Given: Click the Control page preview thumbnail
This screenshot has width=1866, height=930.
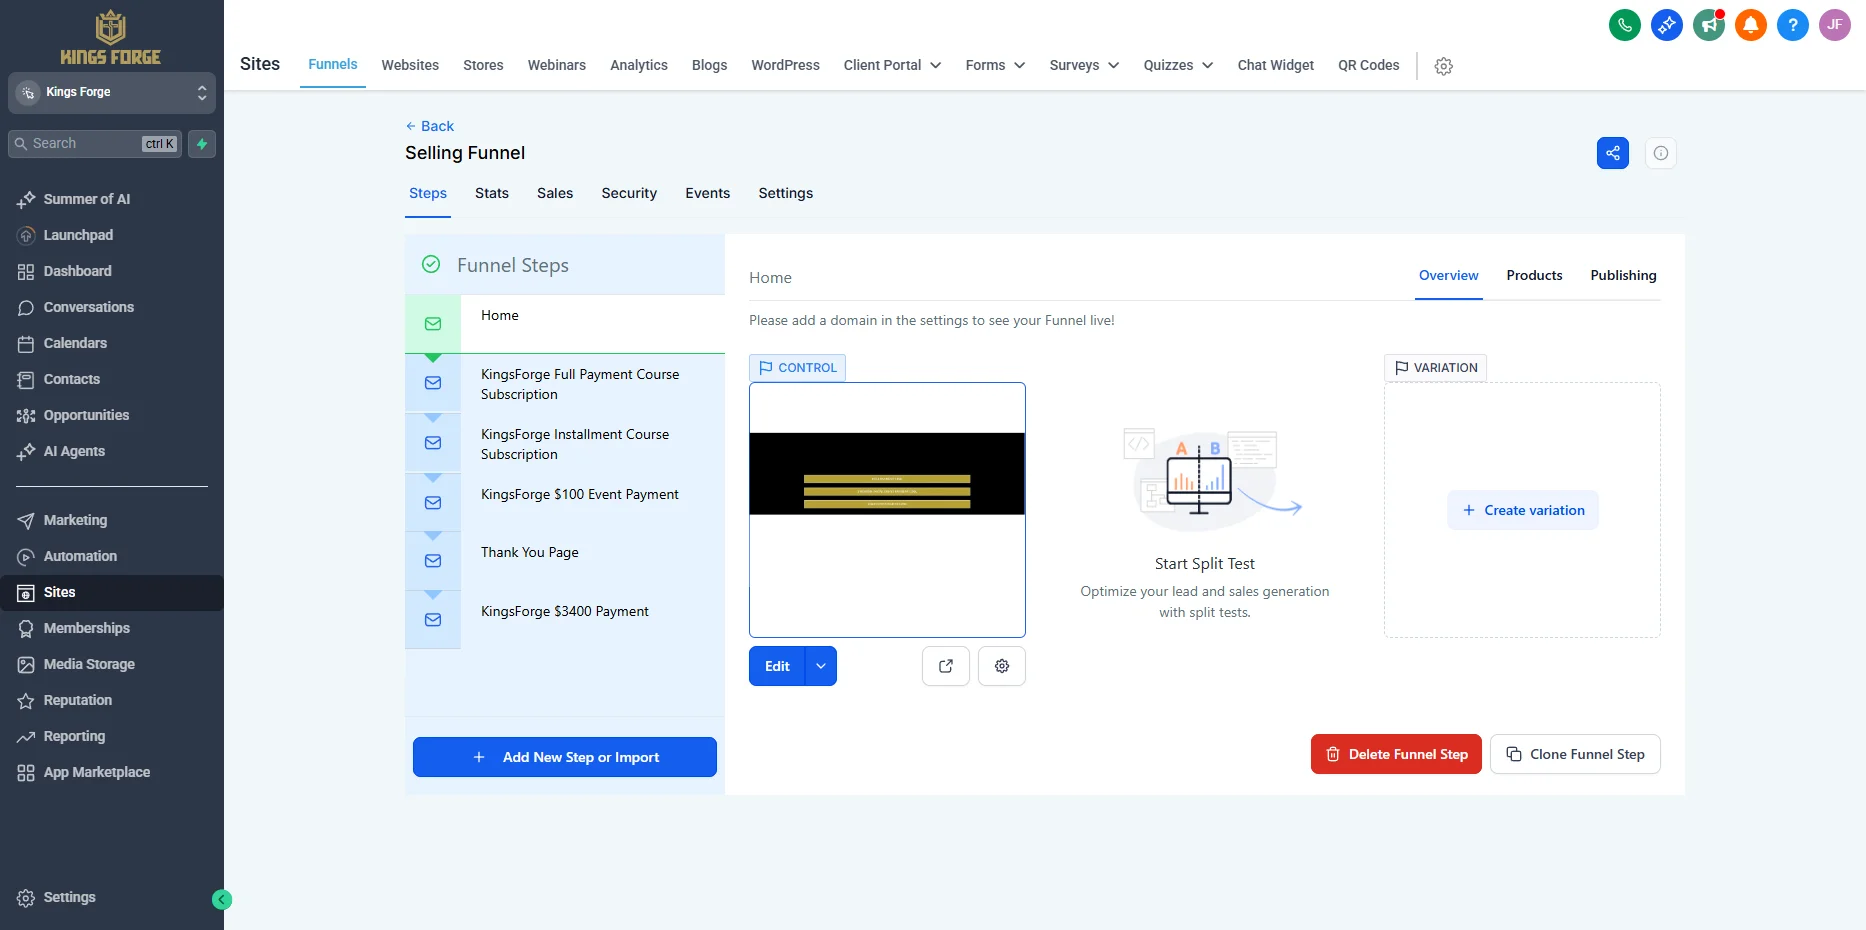Looking at the screenshot, I should [887, 510].
